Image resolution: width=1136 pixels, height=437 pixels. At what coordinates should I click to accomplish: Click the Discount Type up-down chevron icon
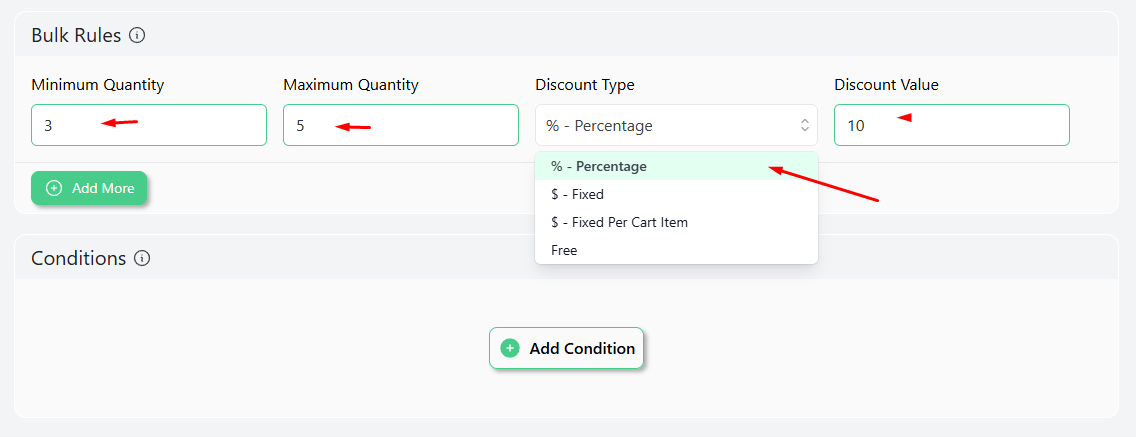coord(804,125)
